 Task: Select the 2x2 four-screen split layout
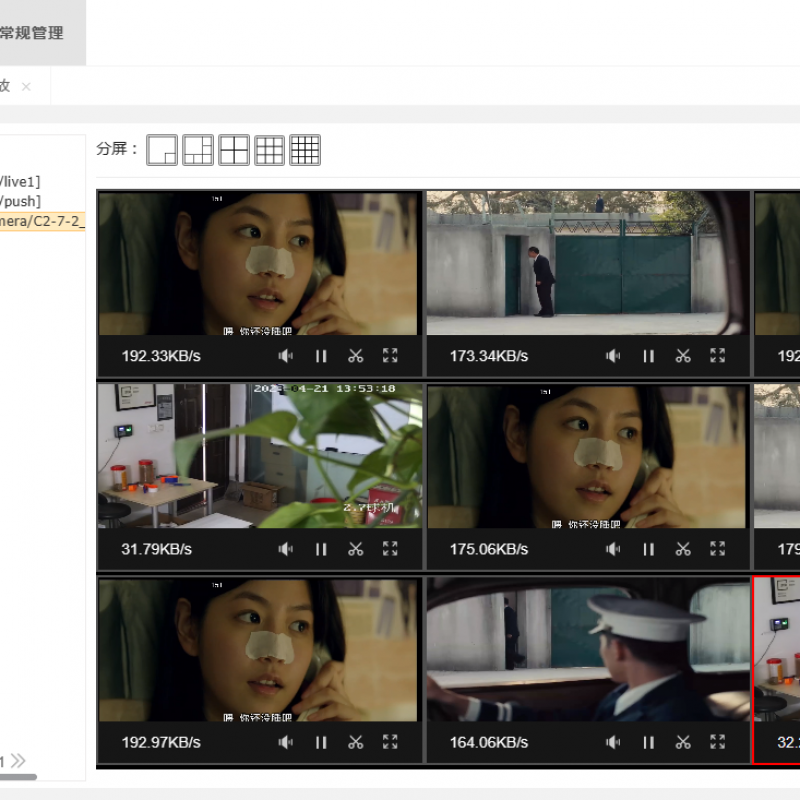click(x=234, y=150)
